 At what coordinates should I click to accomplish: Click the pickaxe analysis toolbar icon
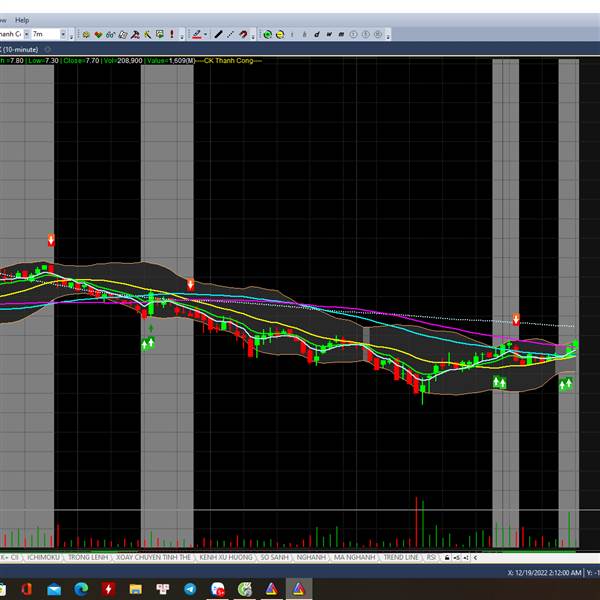click(x=147, y=34)
